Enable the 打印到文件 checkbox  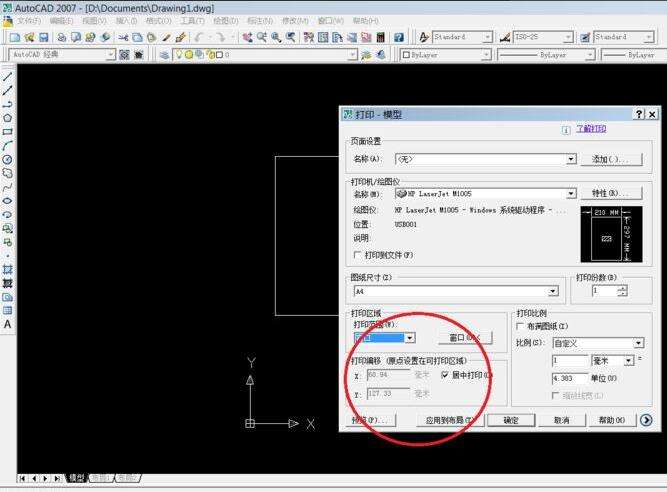click(358, 255)
